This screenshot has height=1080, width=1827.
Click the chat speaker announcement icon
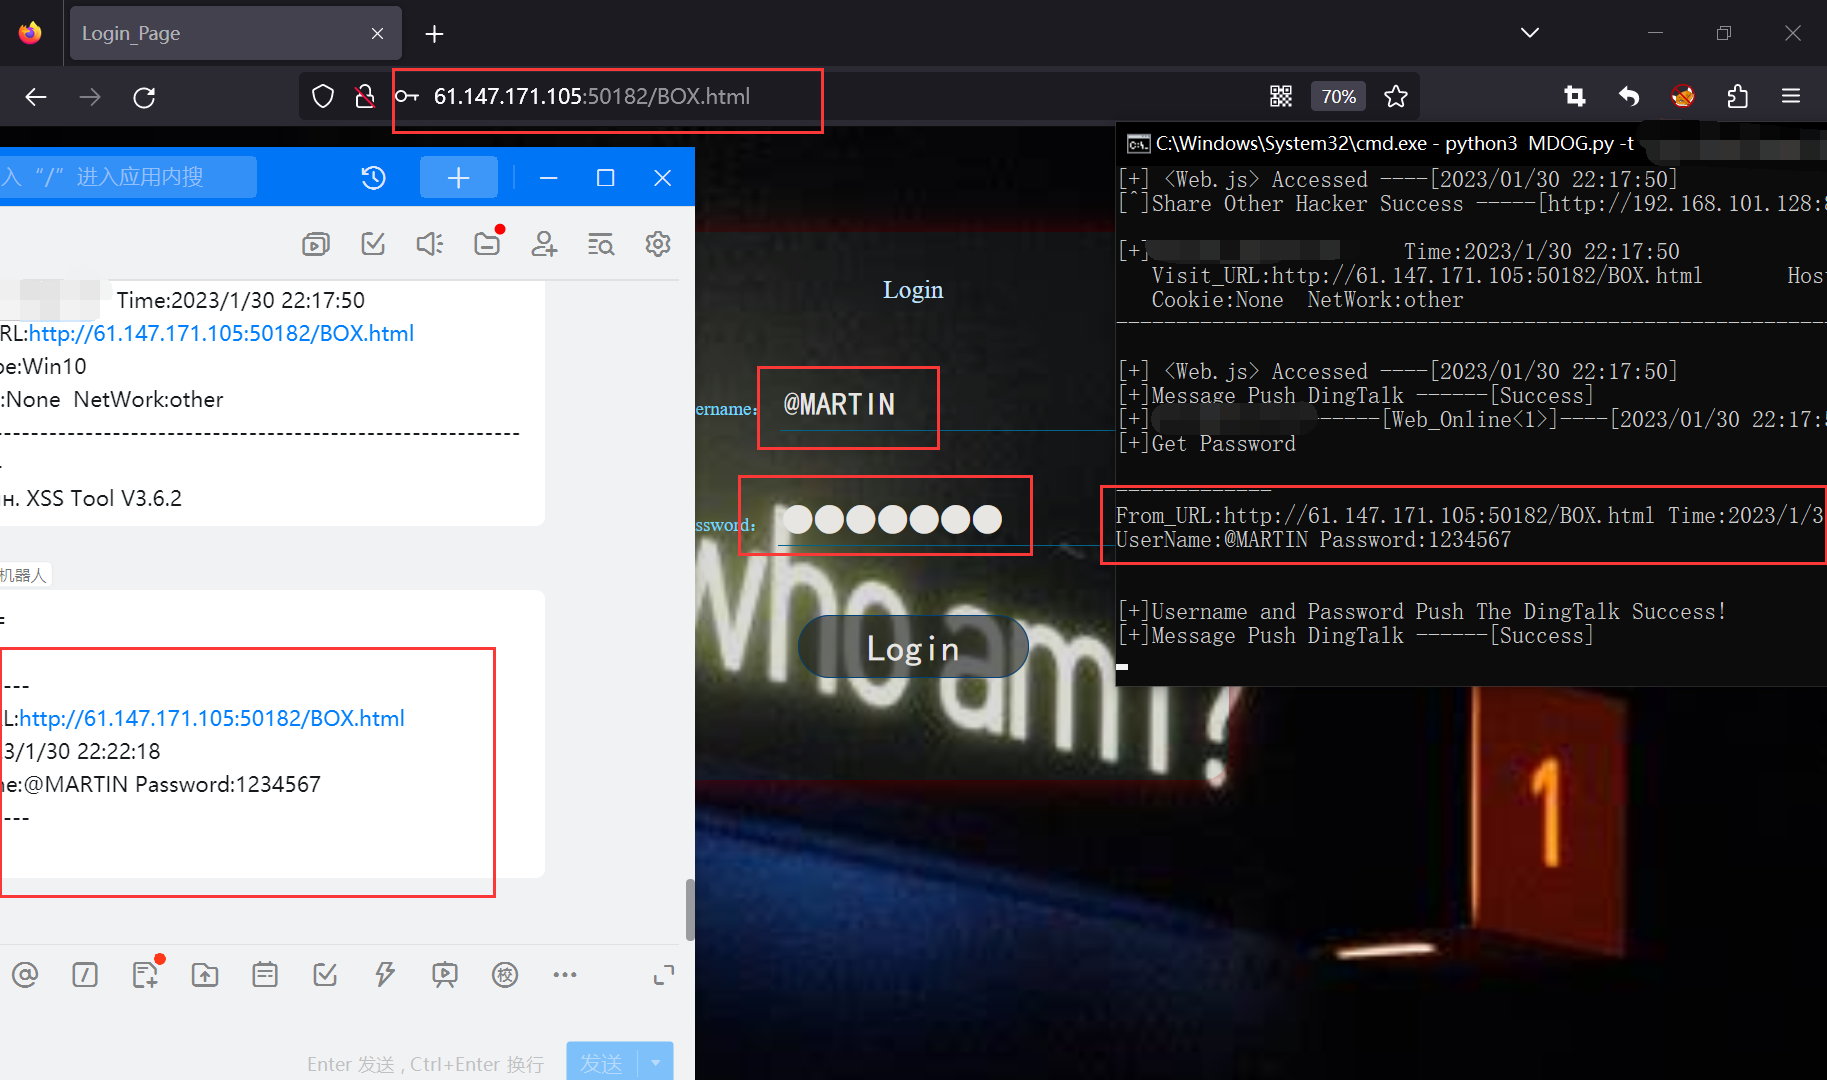tap(430, 244)
